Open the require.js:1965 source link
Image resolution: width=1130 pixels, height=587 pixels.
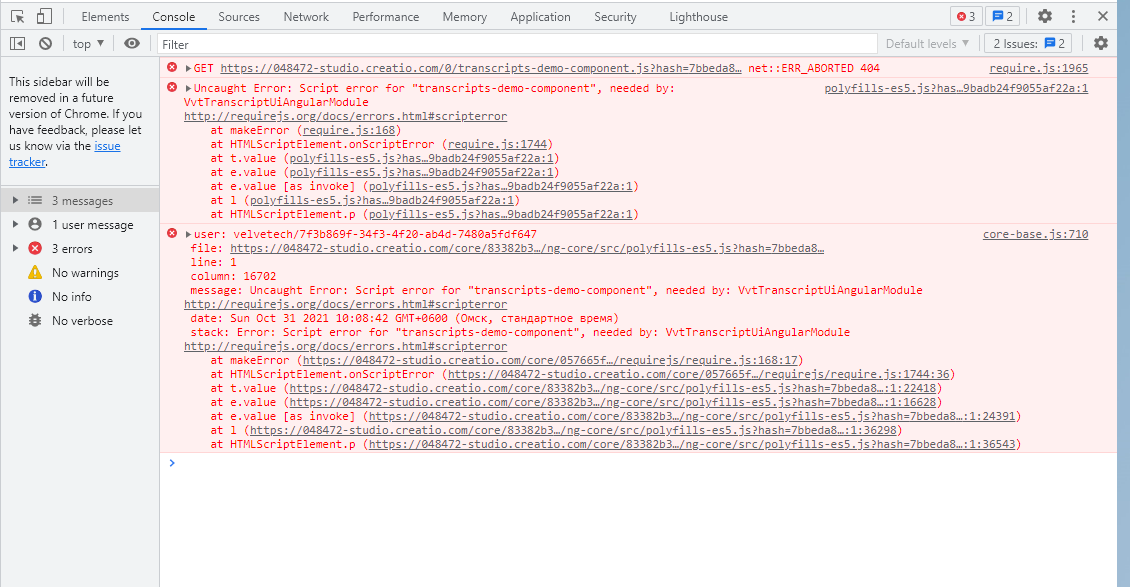click(x=1038, y=68)
